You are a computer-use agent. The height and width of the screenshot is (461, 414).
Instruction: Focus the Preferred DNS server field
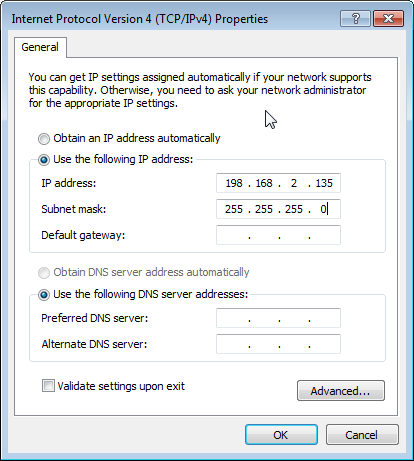tap(278, 318)
